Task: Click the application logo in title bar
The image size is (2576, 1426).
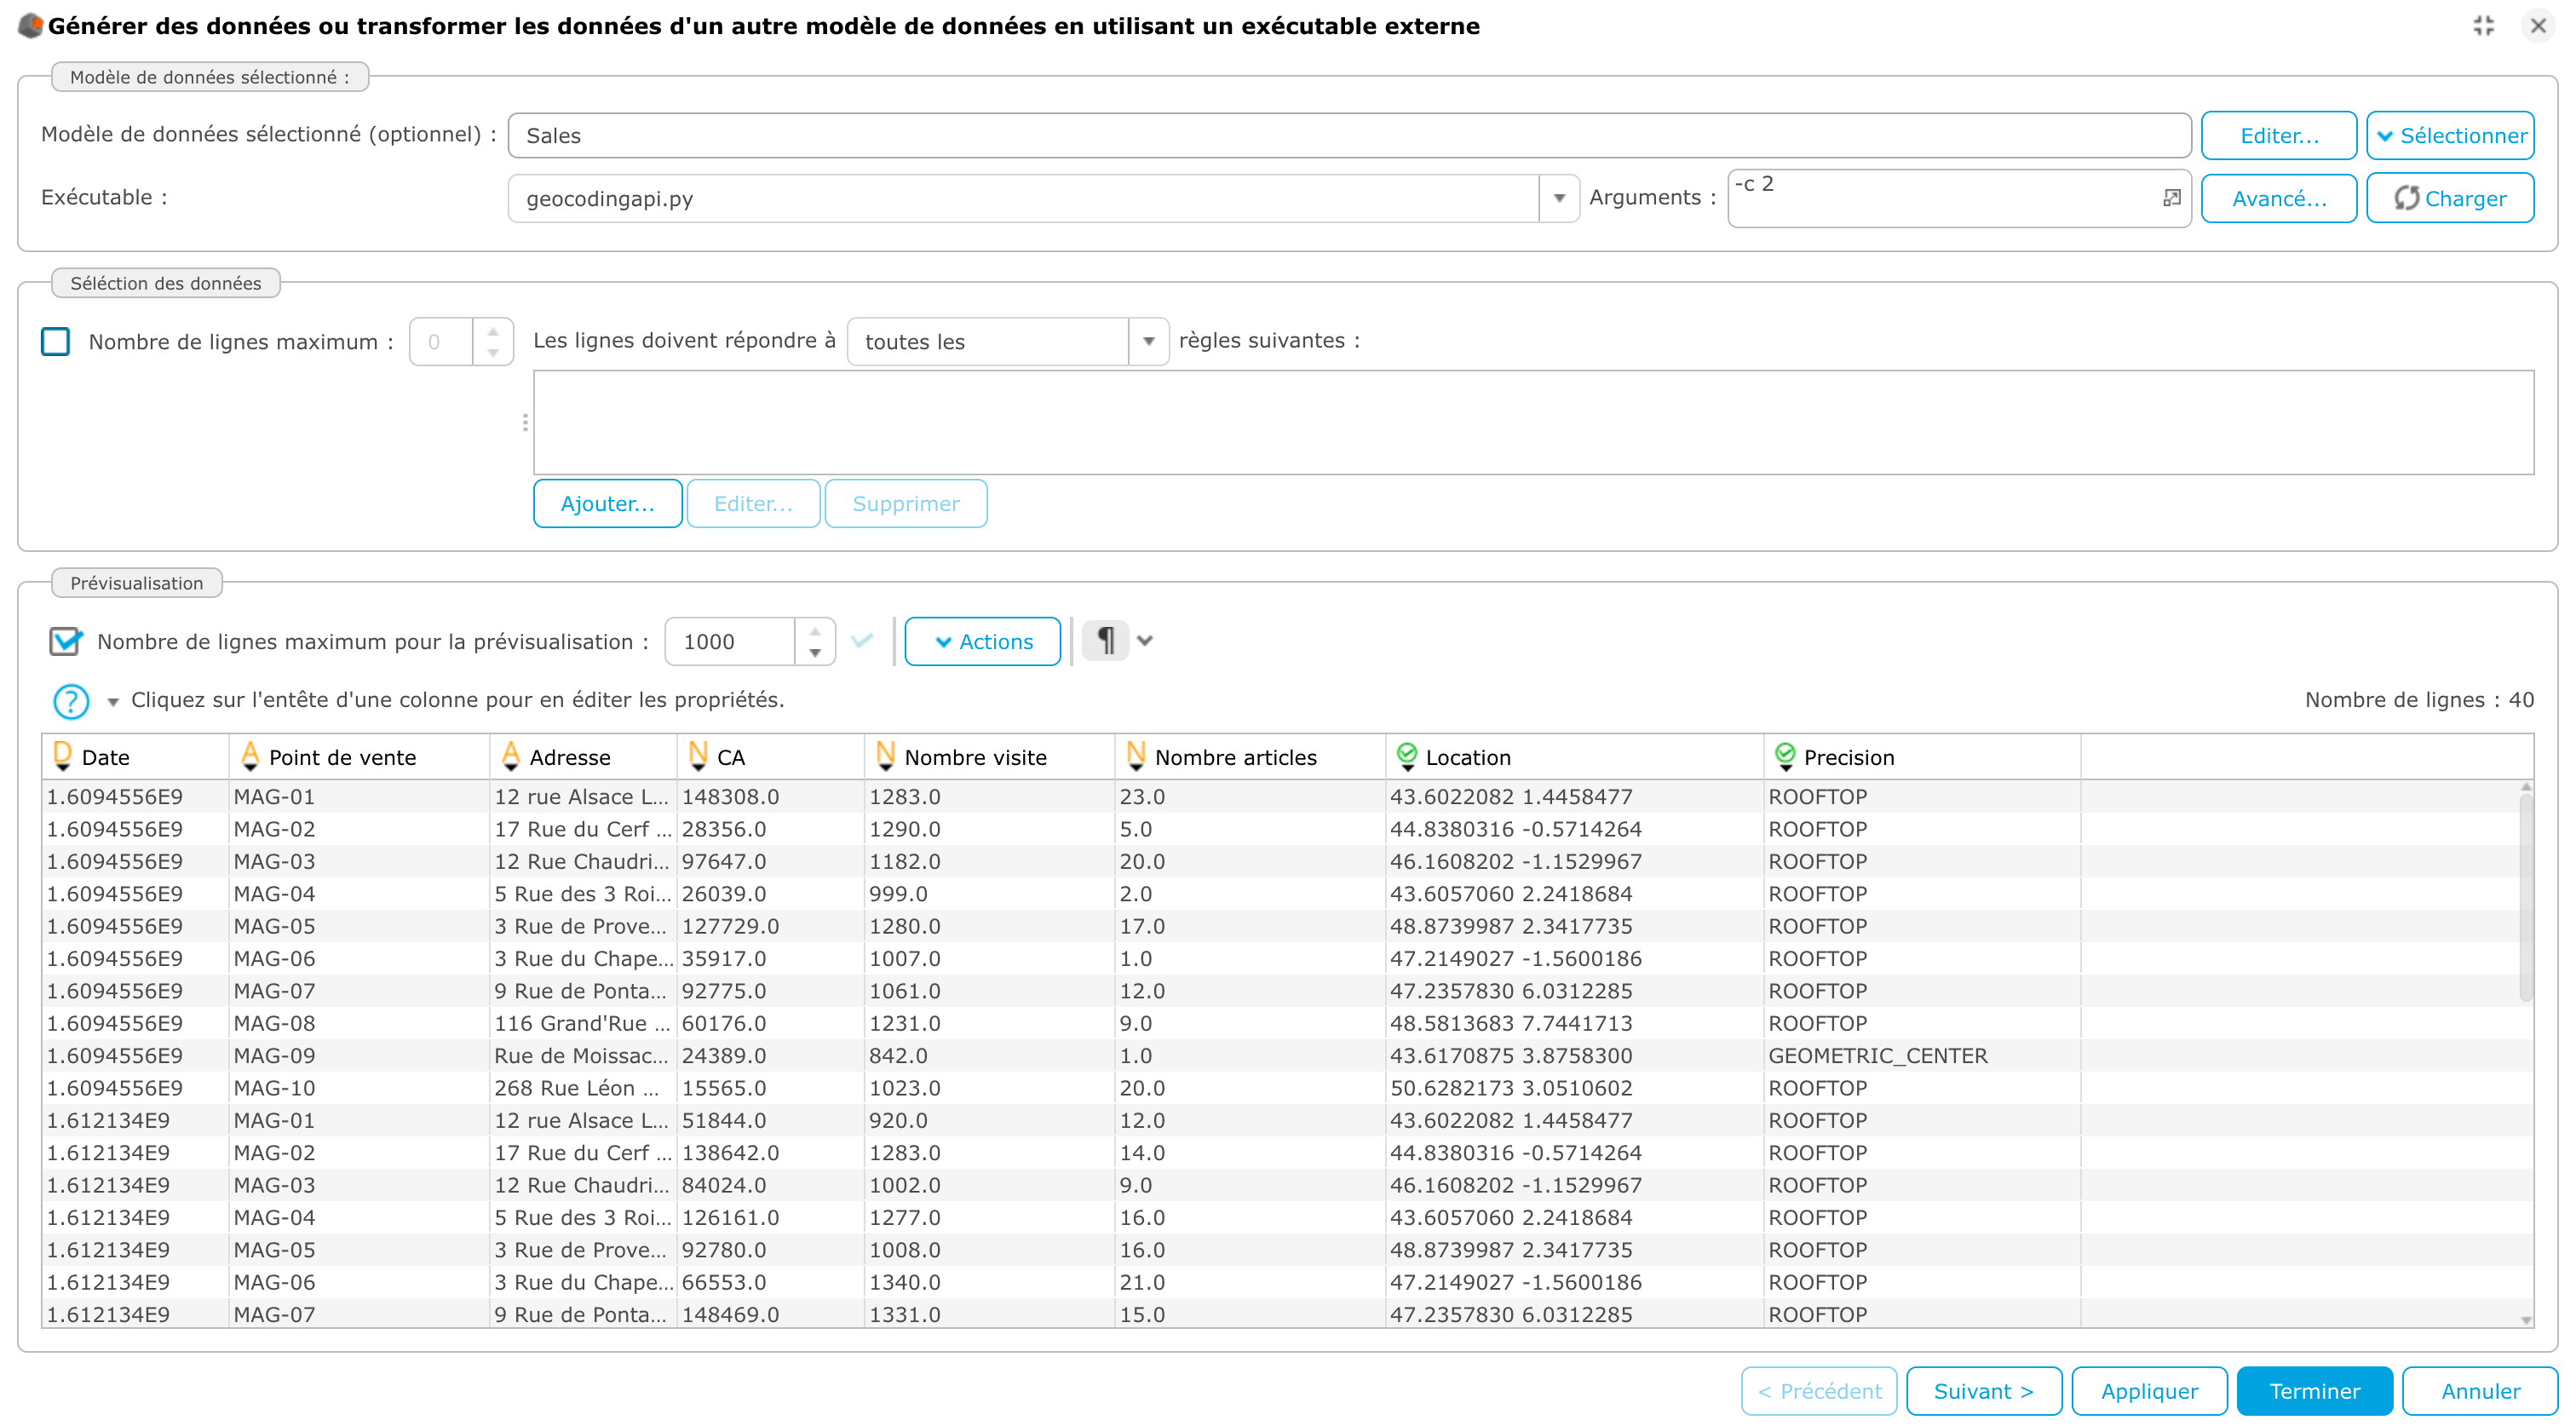Action: pyautogui.click(x=31, y=26)
